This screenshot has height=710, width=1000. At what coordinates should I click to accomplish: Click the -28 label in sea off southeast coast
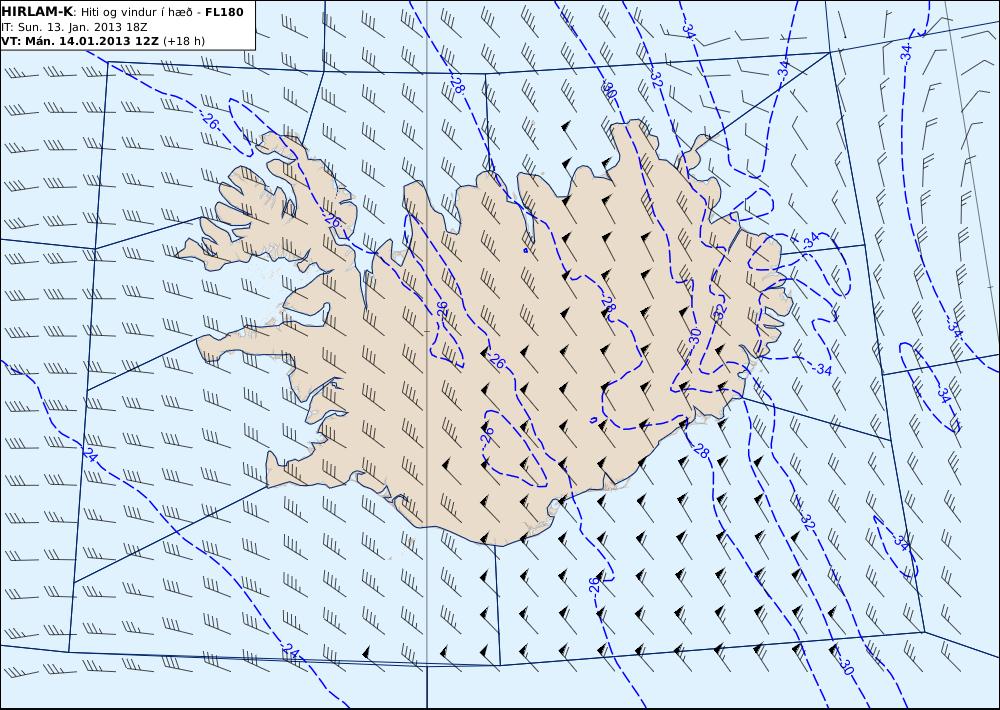[x=700, y=450]
